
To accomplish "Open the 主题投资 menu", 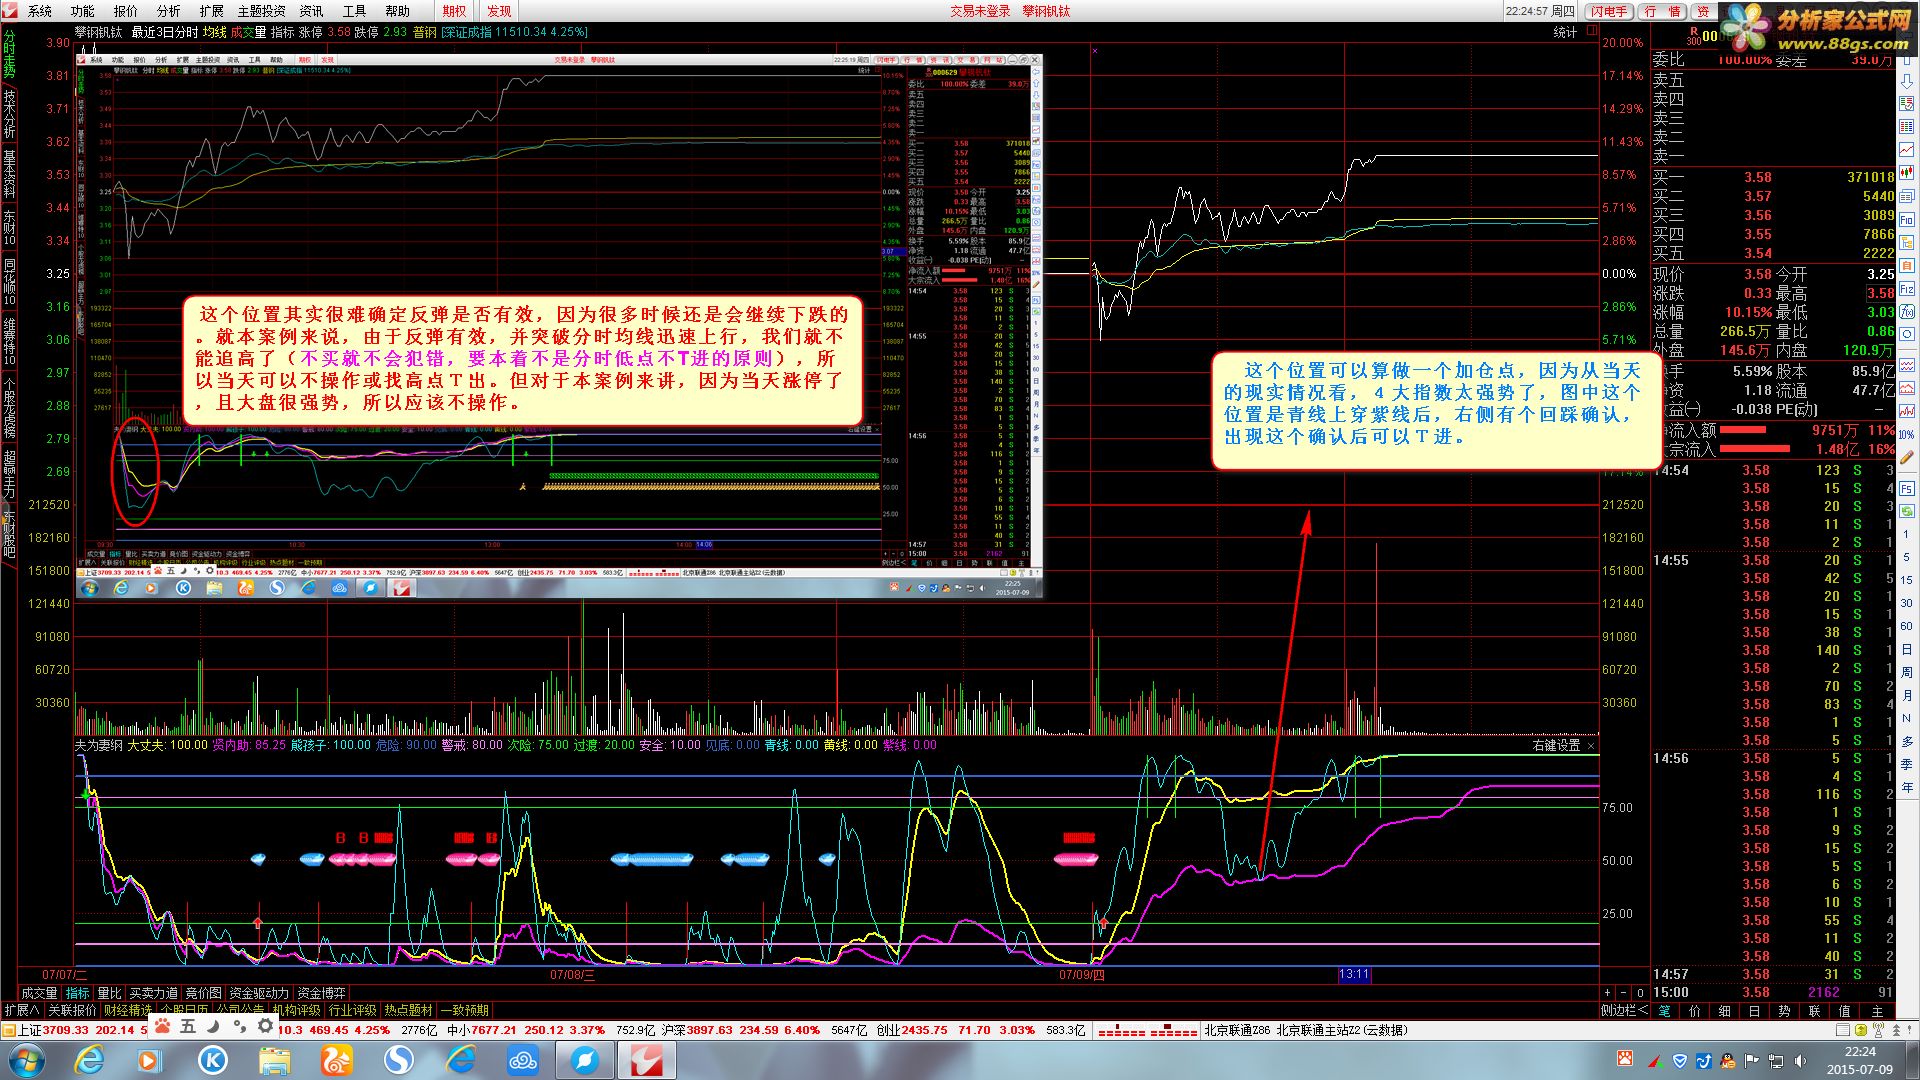I will [x=261, y=11].
